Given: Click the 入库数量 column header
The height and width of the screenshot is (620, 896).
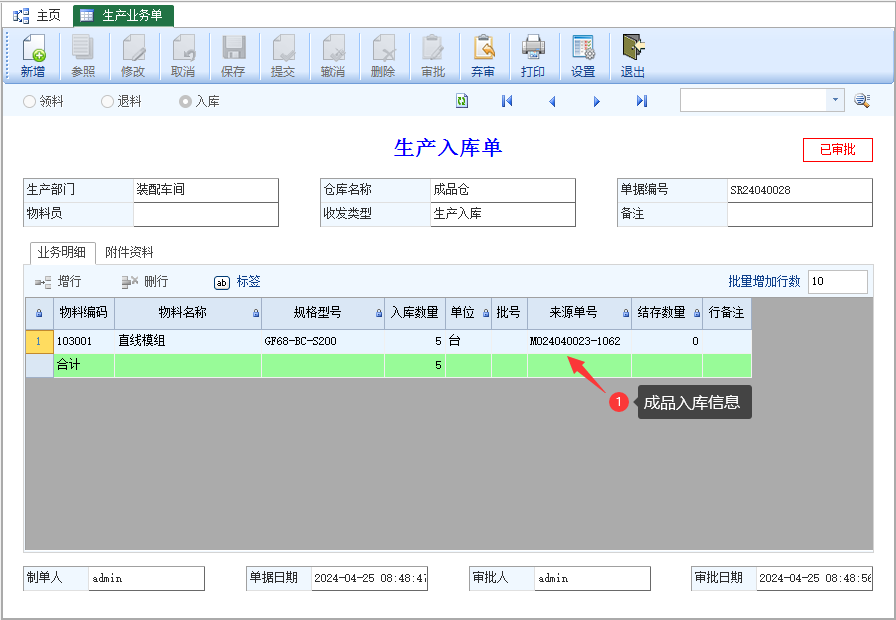Looking at the screenshot, I should (415, 313).
